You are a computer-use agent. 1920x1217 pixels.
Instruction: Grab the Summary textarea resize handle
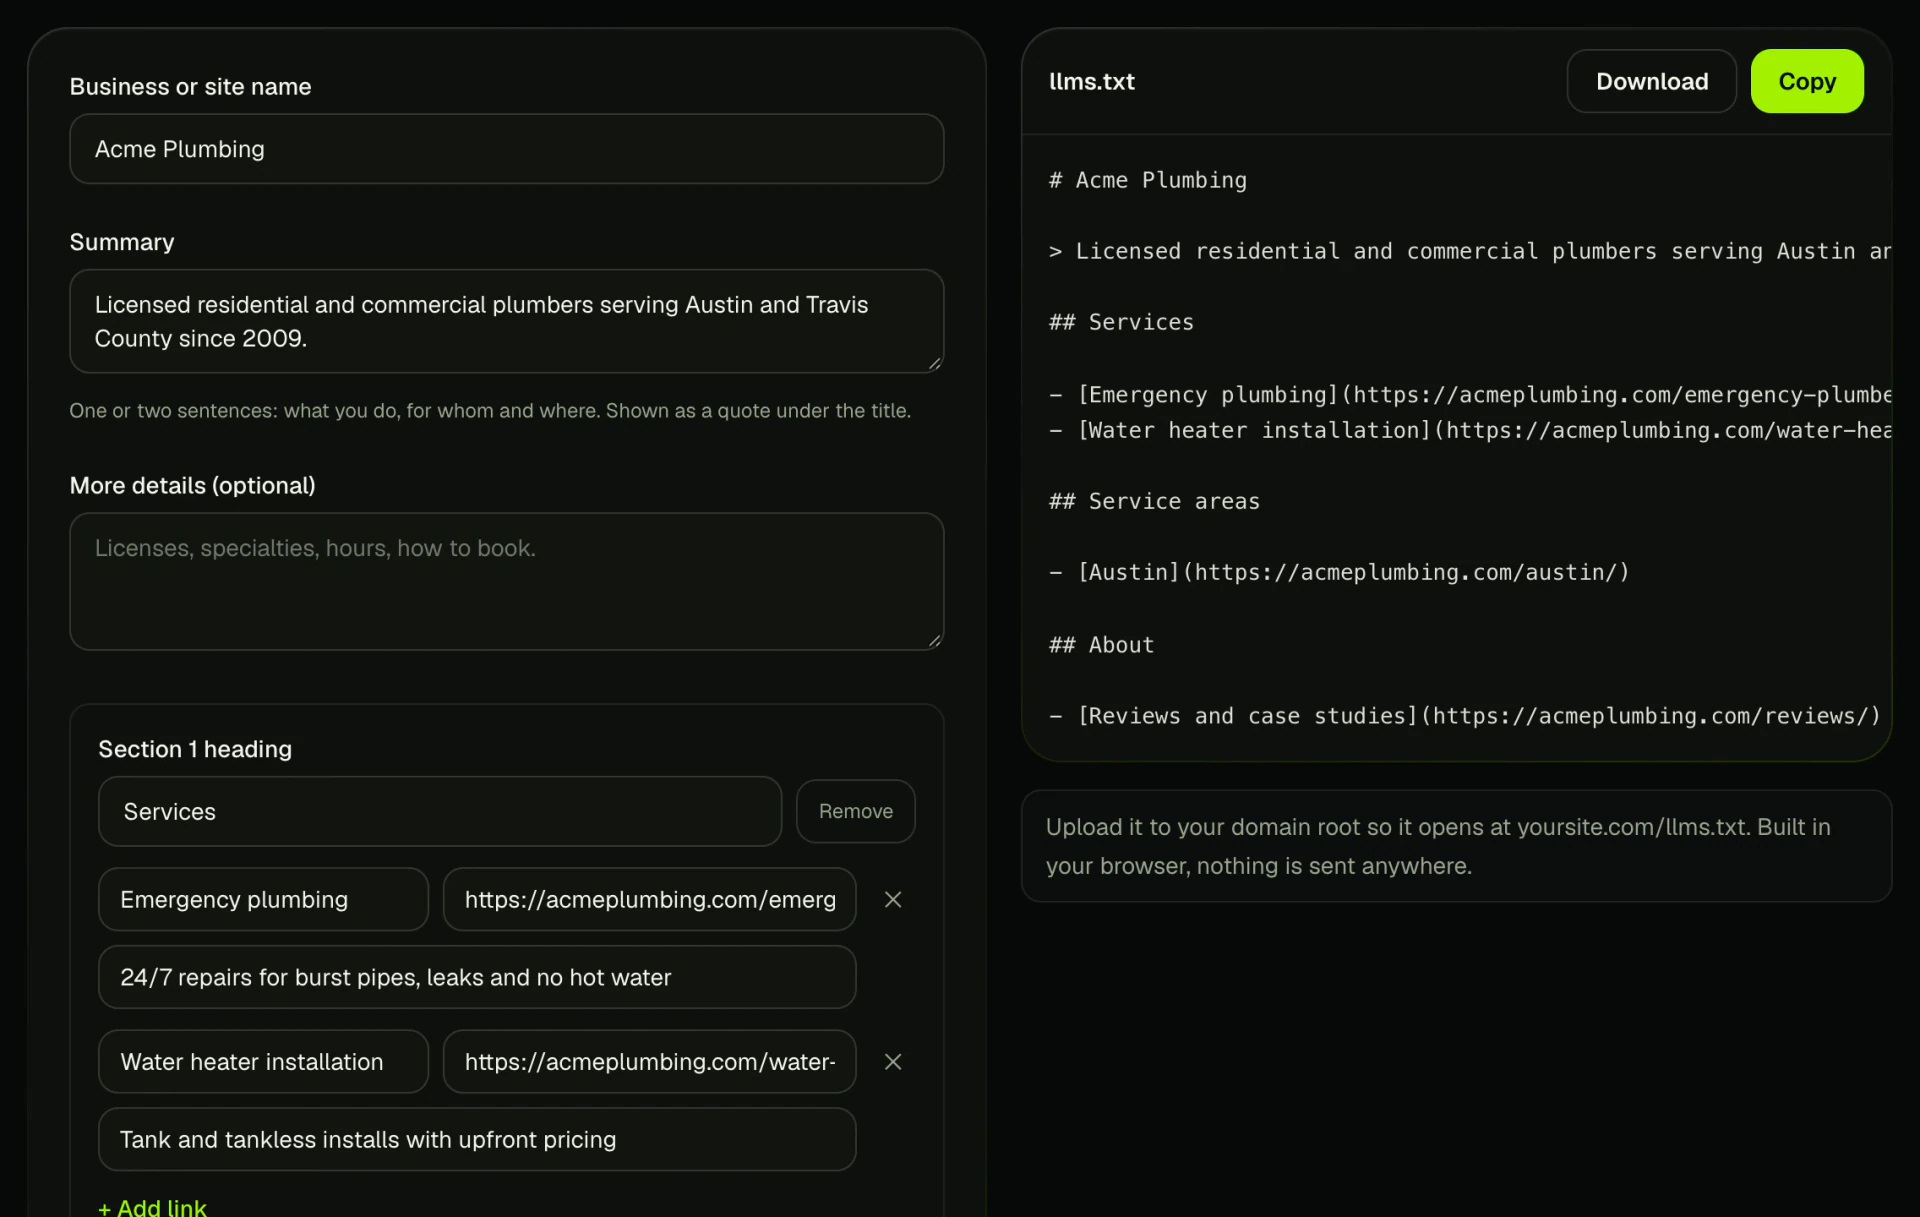click(935, 364)
